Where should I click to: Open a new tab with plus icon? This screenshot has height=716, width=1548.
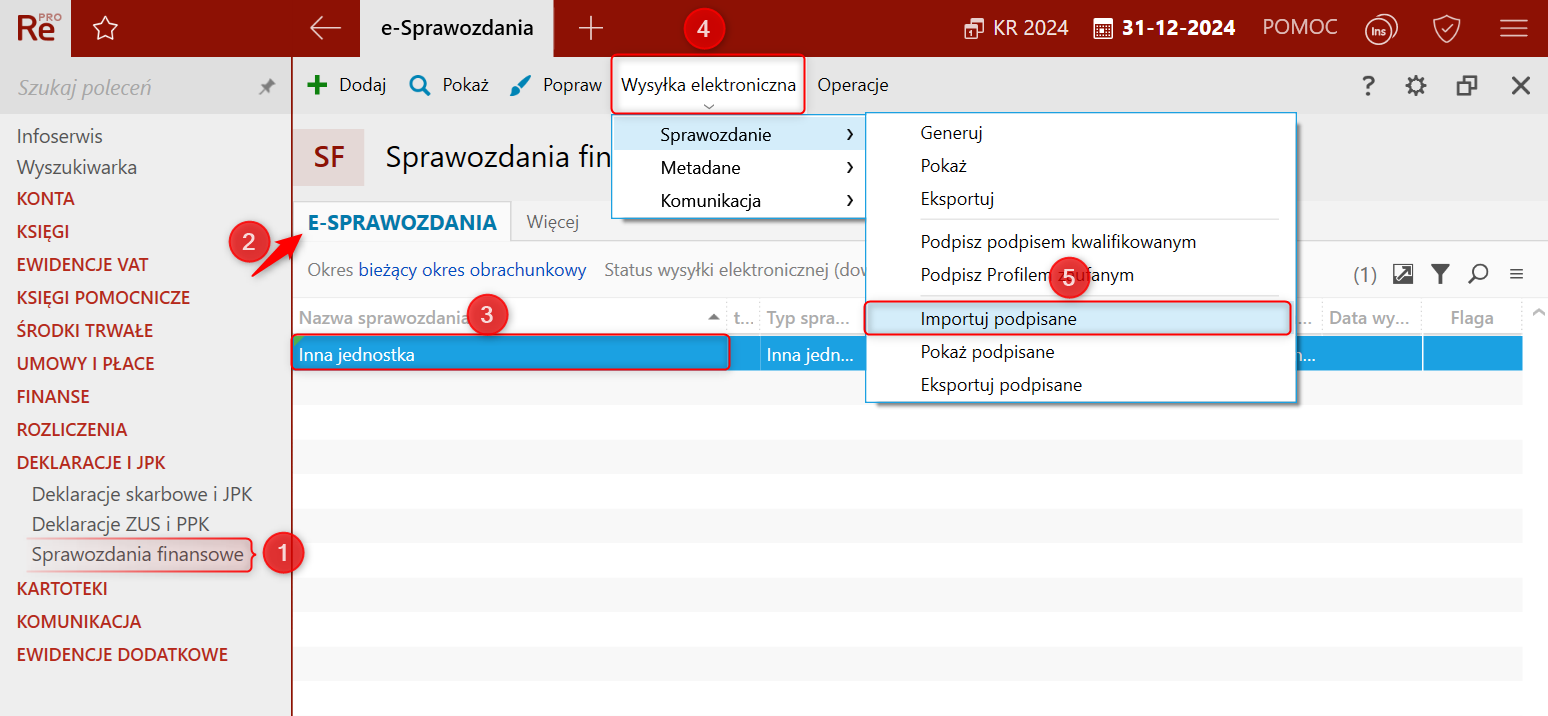pyautogui.click(x=591, y=28)
